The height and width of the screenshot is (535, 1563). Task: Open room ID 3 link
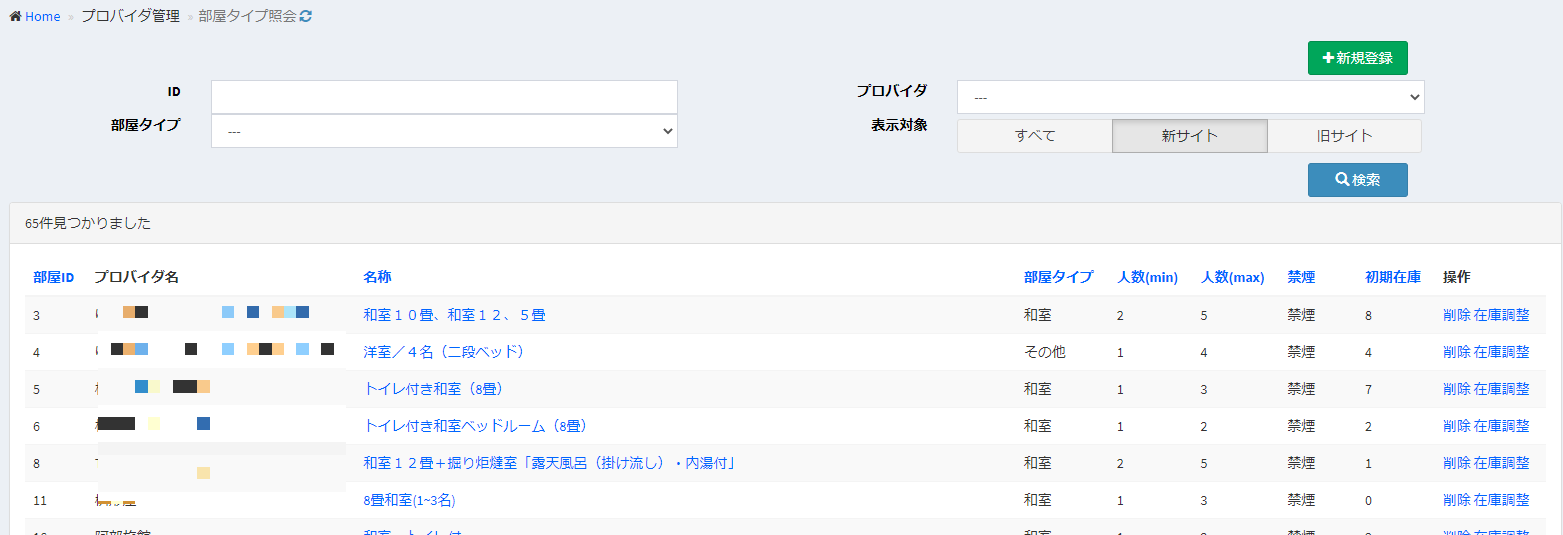click(x=37, y=315)
